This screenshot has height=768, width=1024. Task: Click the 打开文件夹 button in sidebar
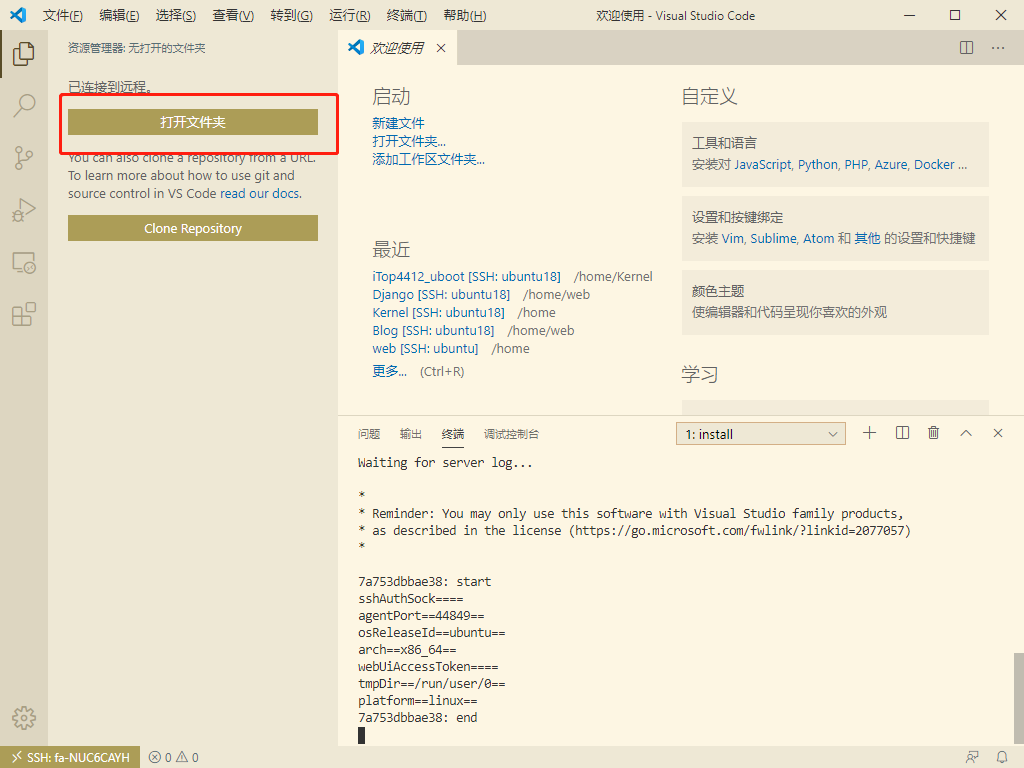point(193,122)
